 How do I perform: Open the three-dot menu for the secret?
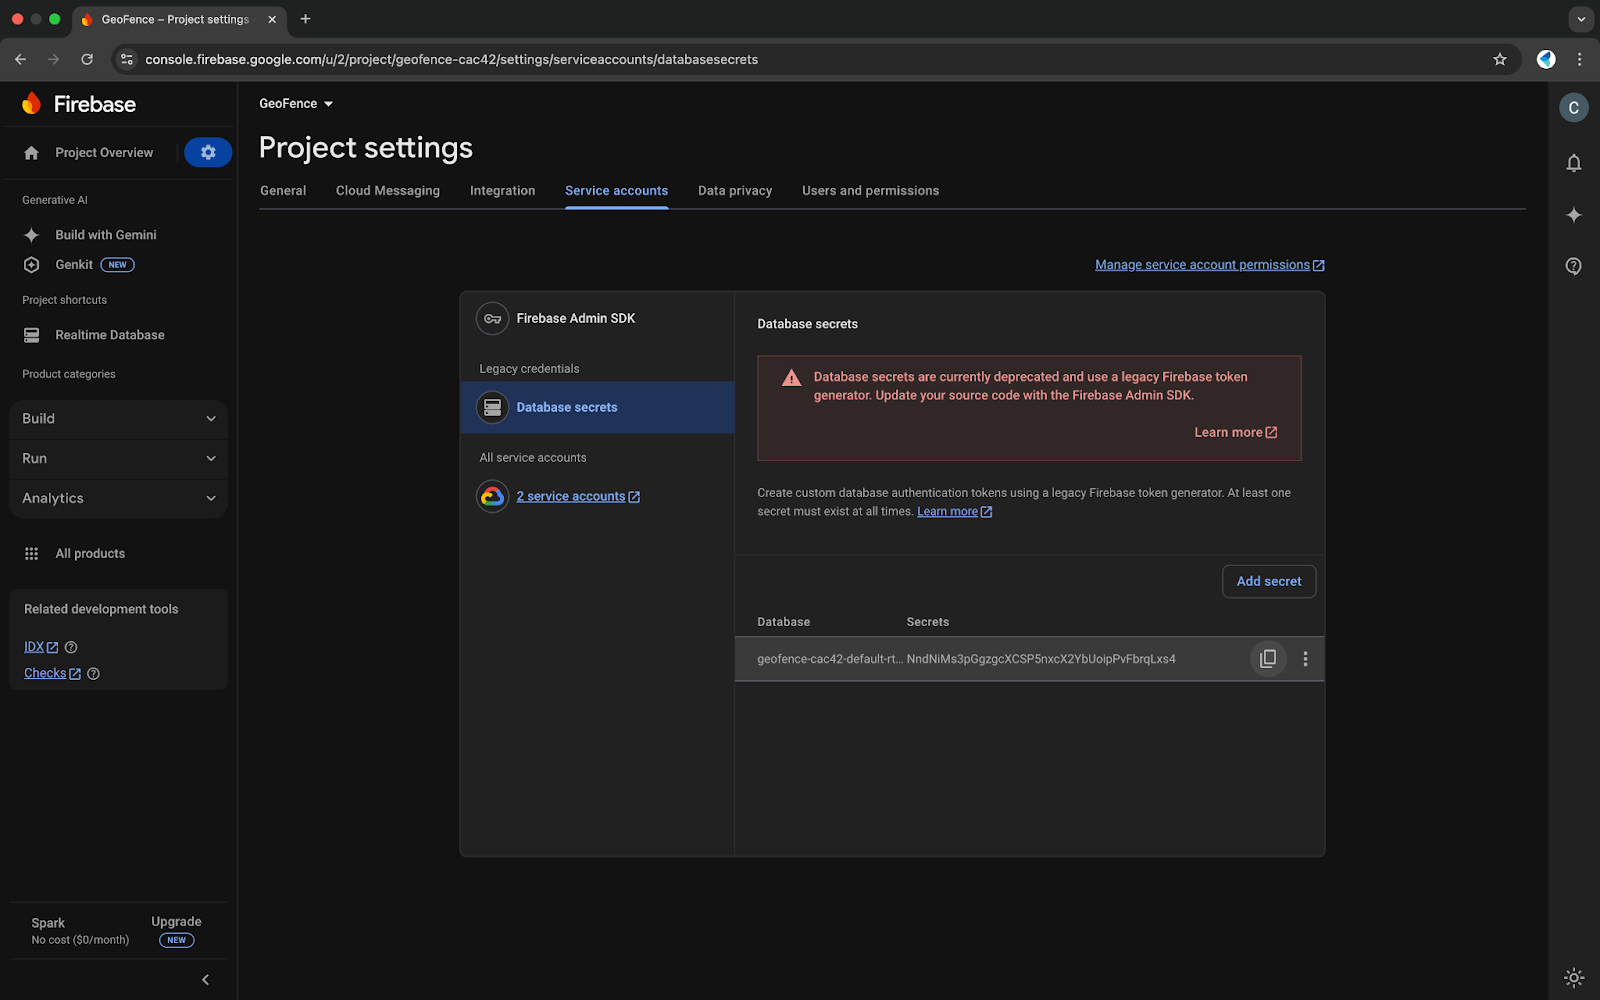1305,659
